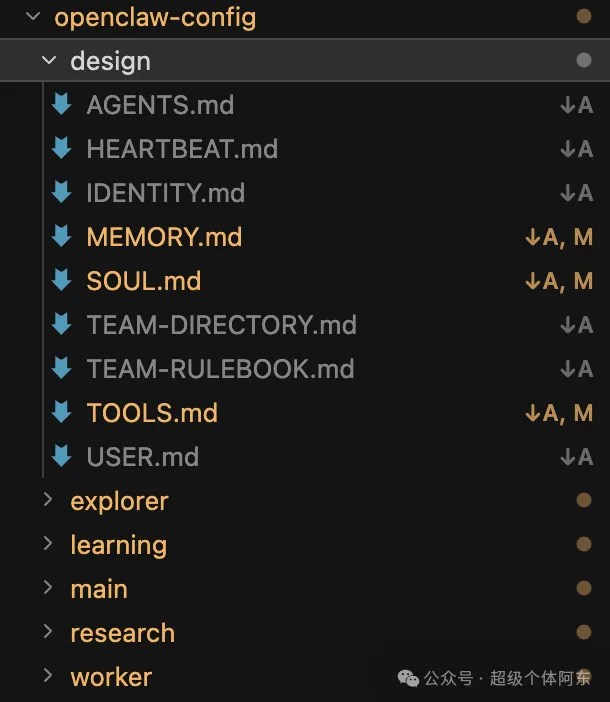Click the git status badge on MEMORY.md
This screenshot has height=702, width=610.
tap(559, 237)
